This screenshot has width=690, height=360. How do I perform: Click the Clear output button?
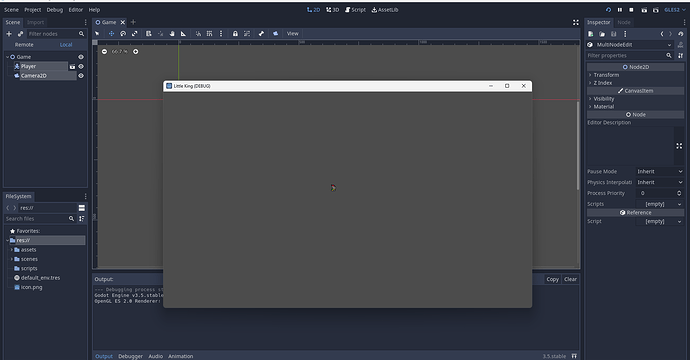point(570,279)
